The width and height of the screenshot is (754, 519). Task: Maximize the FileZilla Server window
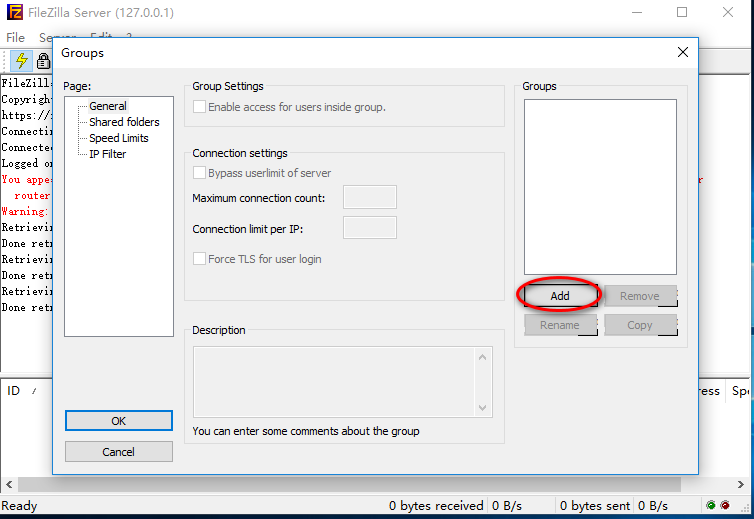pyautogui.click(x=682, y=12)
